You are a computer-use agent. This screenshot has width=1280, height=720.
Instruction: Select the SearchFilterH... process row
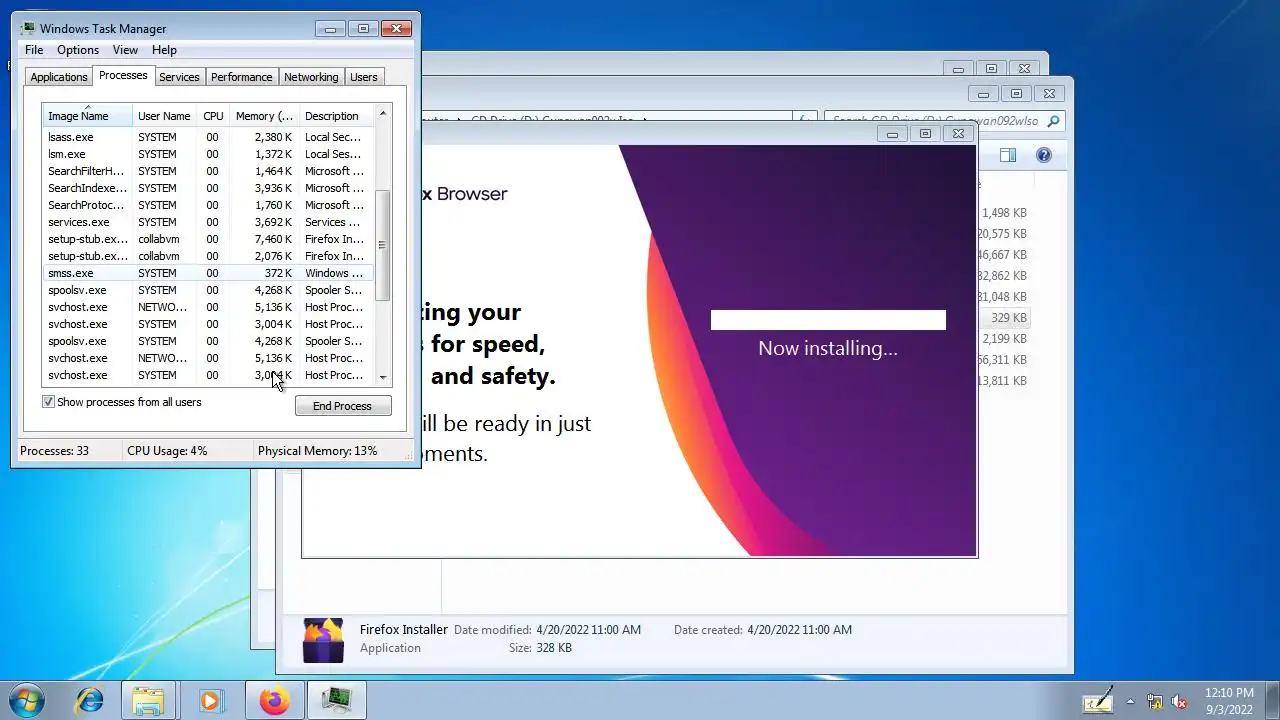coord(208,171)
